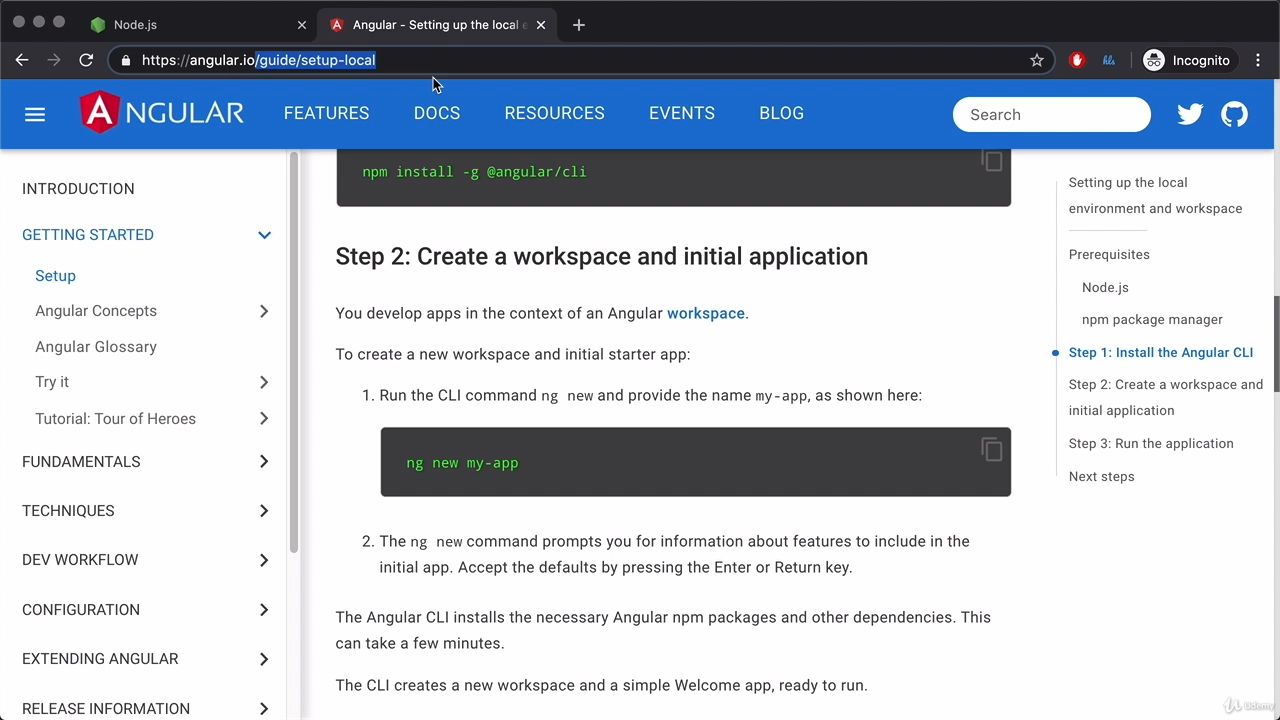Click the Incognito profile indicator
The width and height of the screenshot is (1280, 720).
[1187, 60]
